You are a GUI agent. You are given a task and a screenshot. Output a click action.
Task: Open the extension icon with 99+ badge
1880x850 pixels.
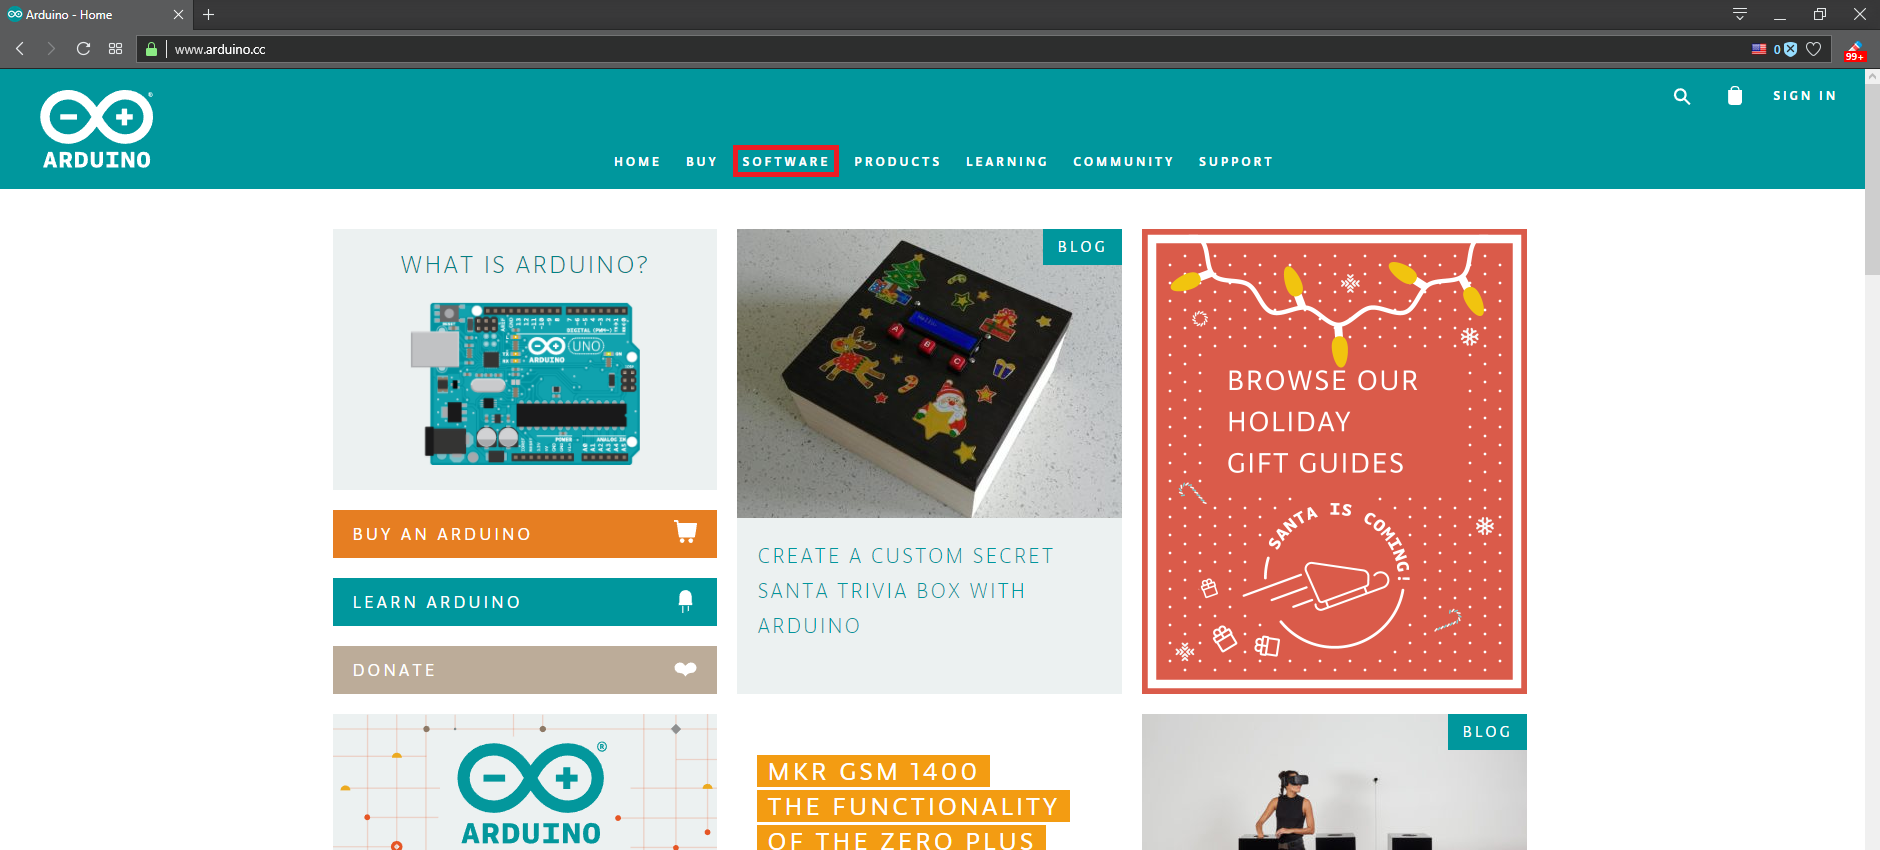coord(1855,50)
